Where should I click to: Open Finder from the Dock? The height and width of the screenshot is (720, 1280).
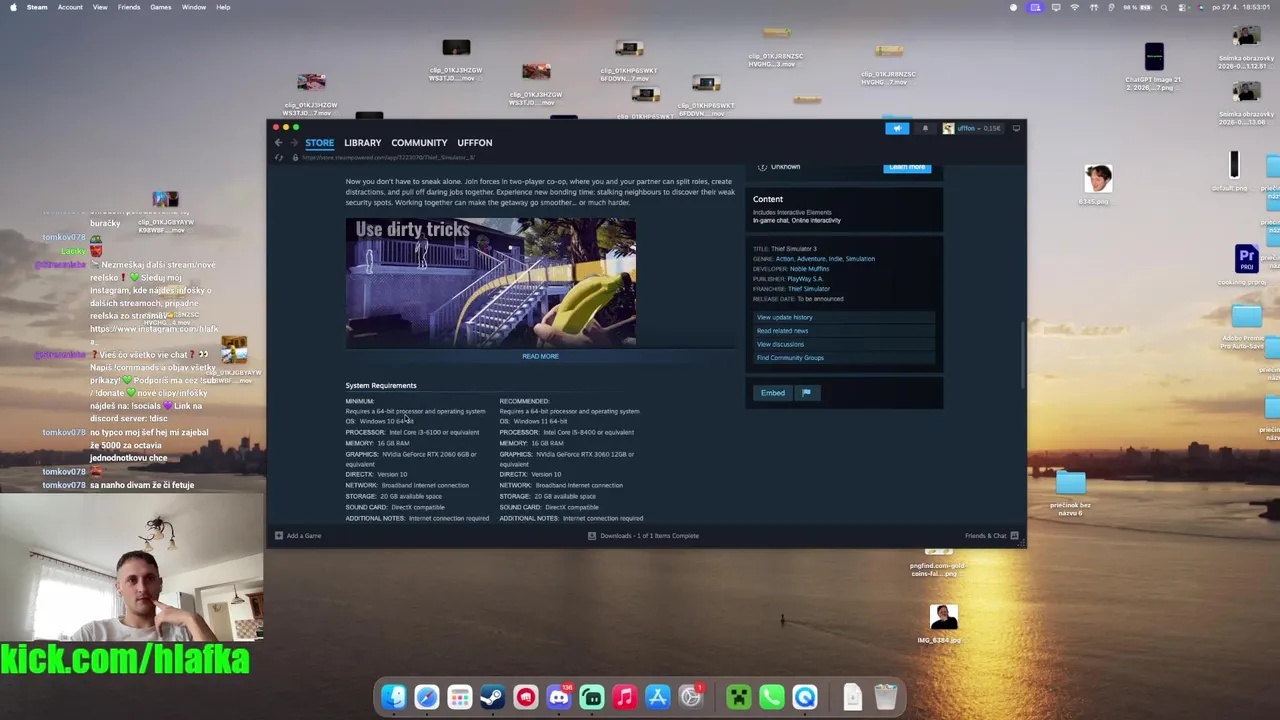click(394, 697)
